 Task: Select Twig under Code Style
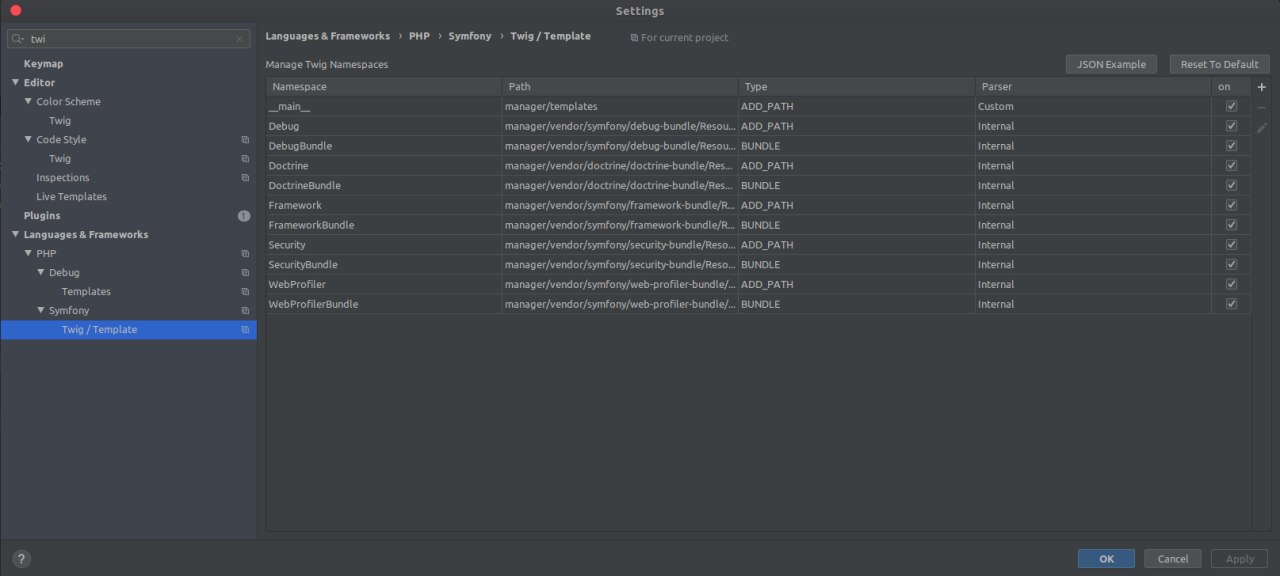click(60, 159)
